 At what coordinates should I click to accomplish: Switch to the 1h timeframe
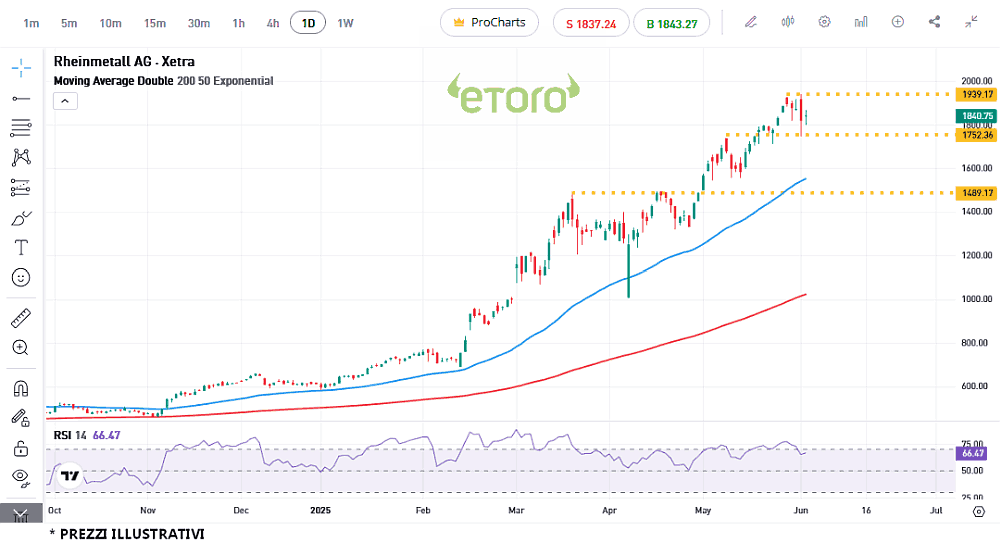tap(239, 24)
